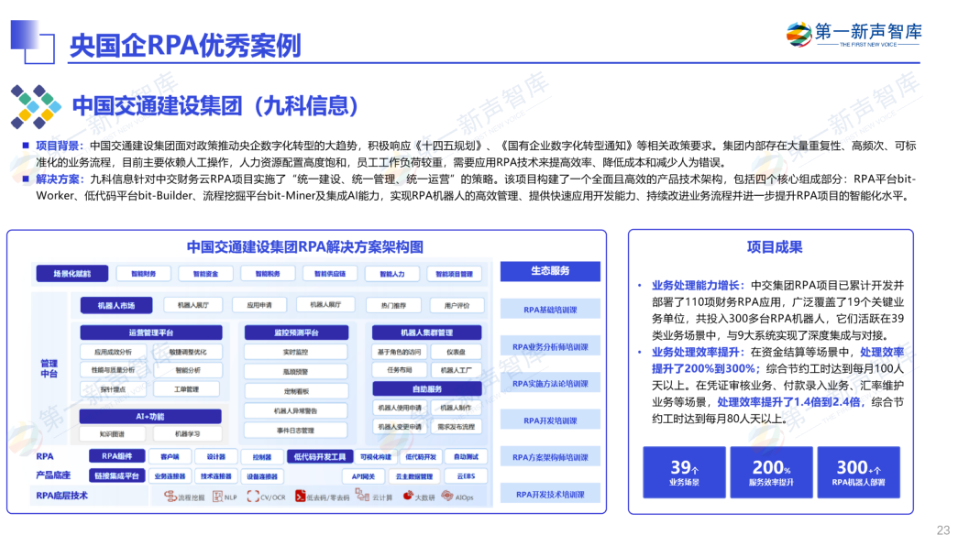Select the 智能项目管理 box
This screenshot has height=553, width=956.
454,274
